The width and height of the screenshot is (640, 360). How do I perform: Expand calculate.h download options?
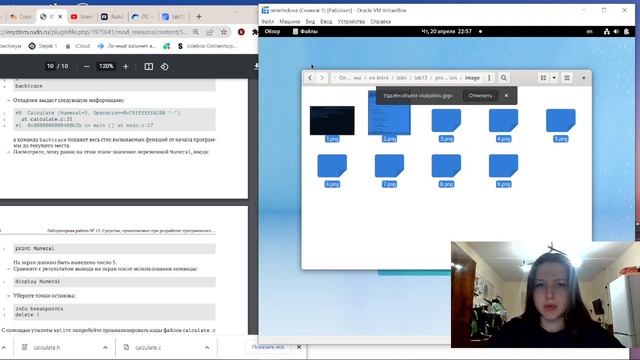(105, 347)
